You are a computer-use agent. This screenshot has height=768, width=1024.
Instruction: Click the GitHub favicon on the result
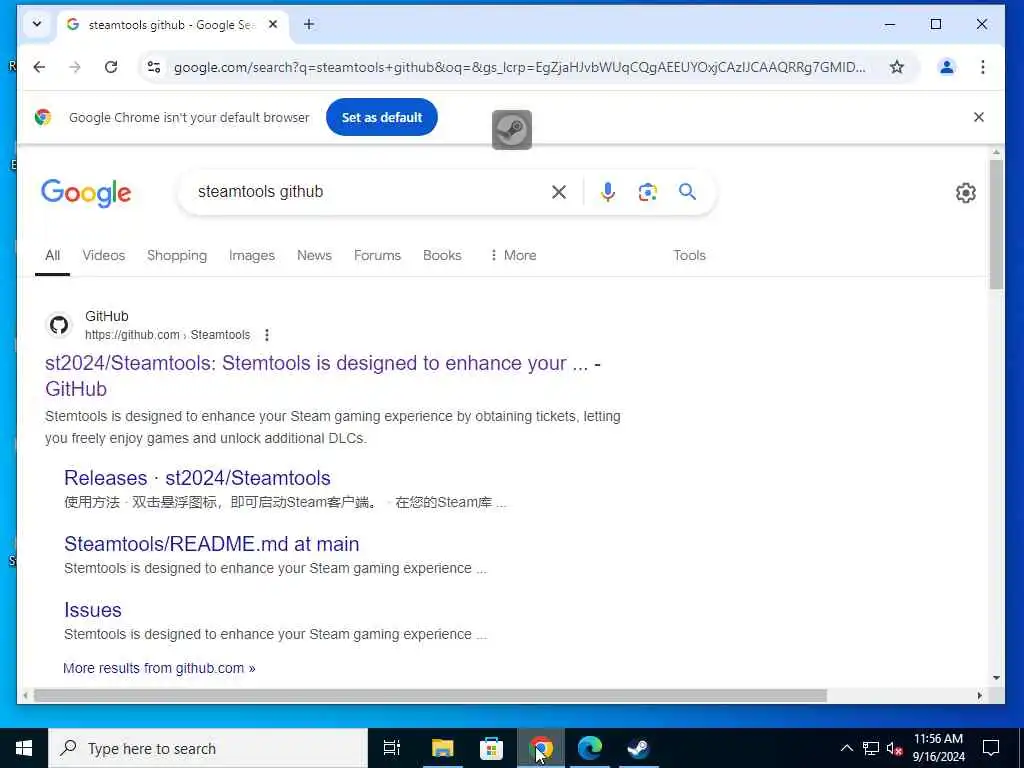tap(59, 325)
